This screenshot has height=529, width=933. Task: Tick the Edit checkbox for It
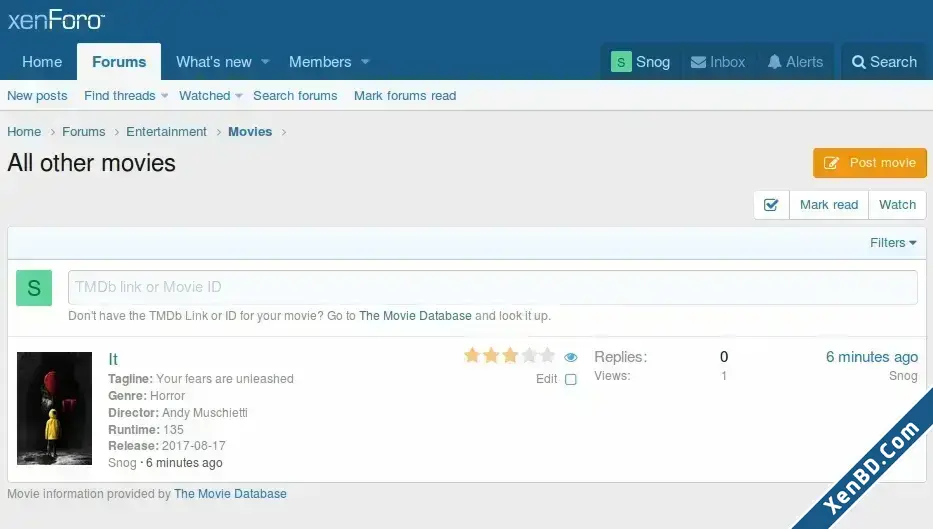(571, 380)
